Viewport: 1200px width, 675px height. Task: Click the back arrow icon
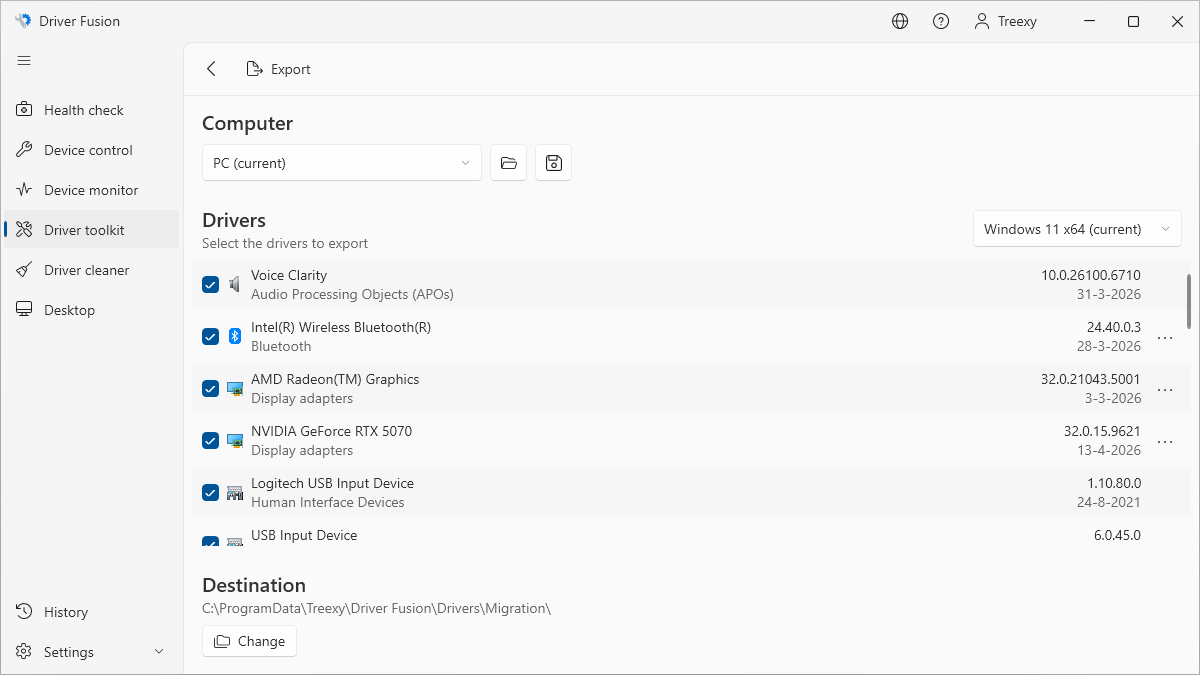pos(211,69)
